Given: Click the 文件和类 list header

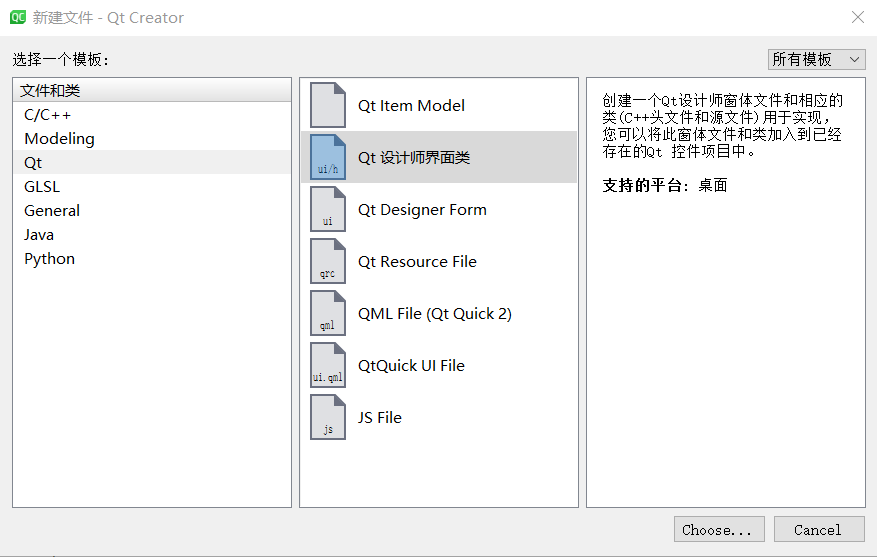Looking at the screenshot, I should click(x=152, y=90).
